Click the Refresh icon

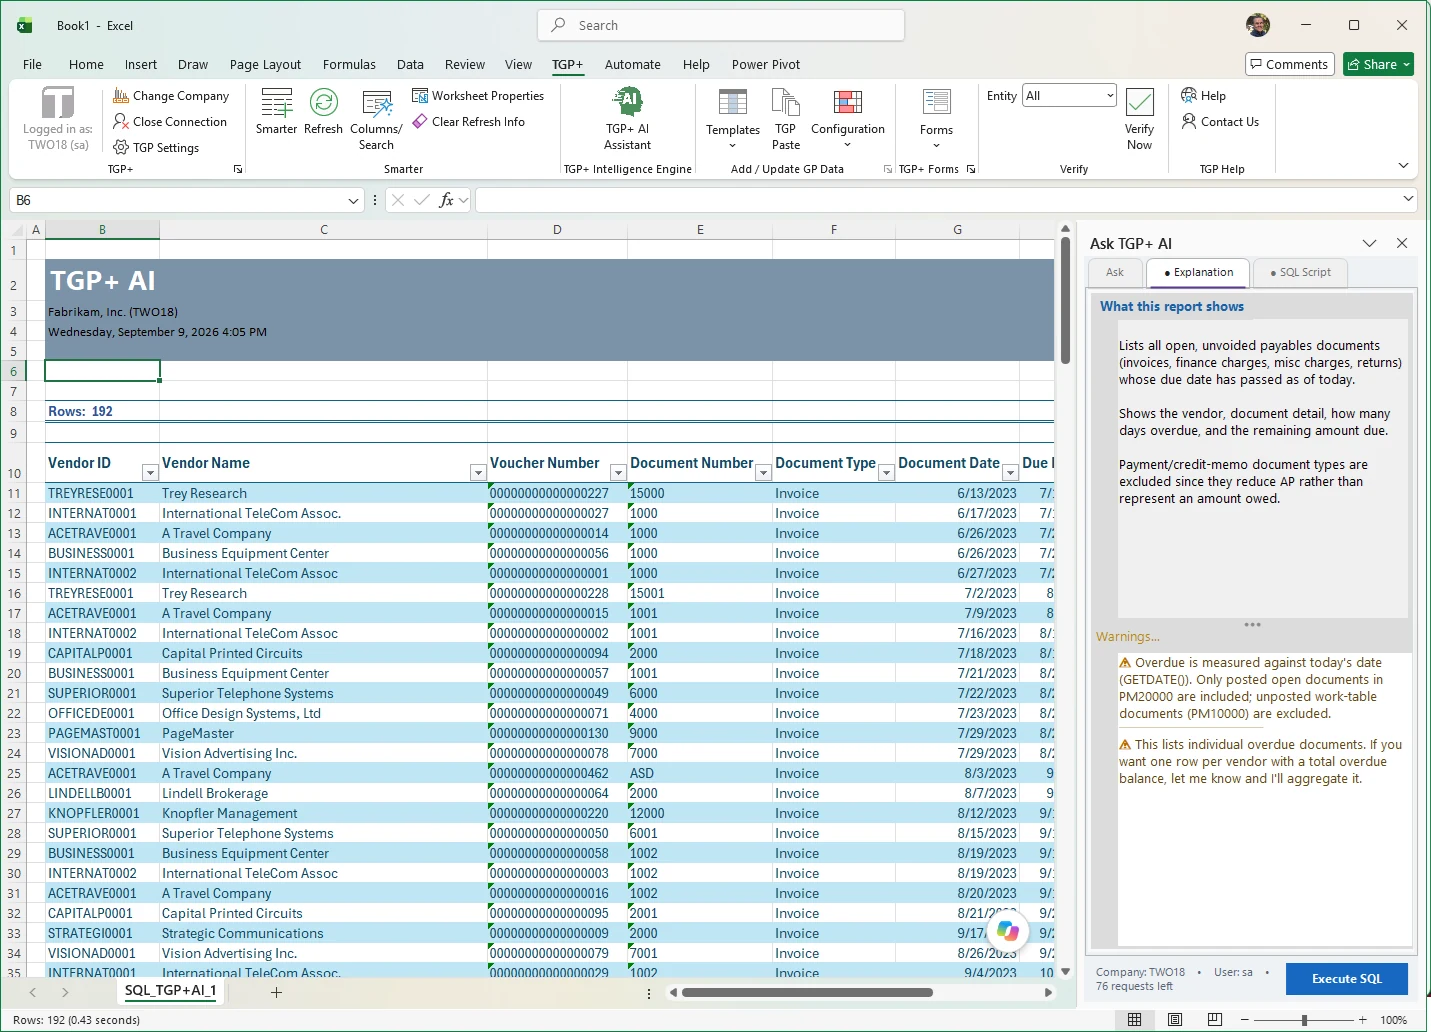coord(323,103)
